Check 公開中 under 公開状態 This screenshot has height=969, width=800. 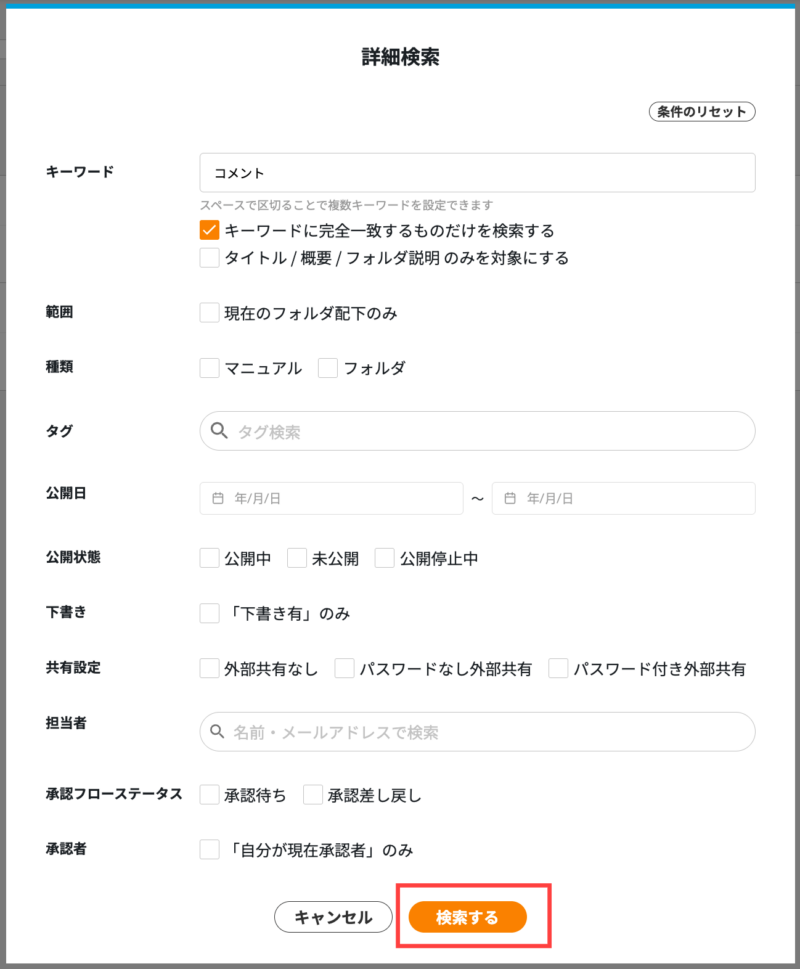pos(208,558)
